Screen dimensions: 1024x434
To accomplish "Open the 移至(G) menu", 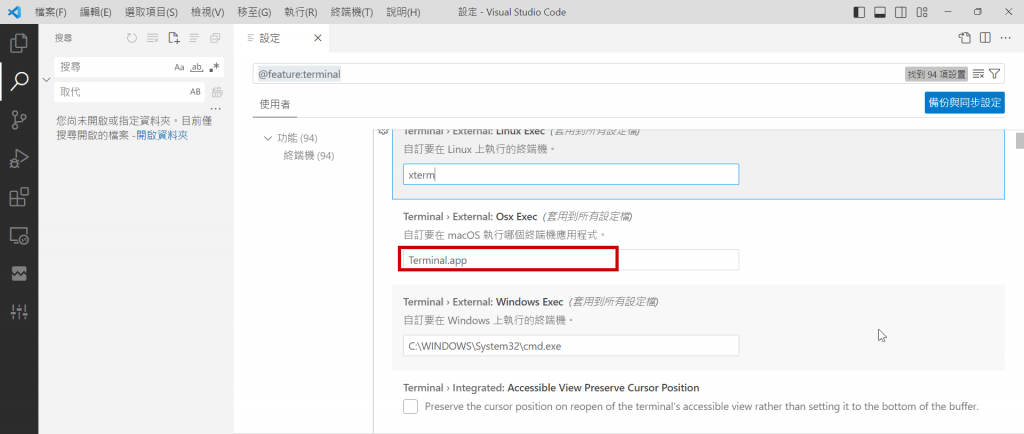I will click(255, 12).
